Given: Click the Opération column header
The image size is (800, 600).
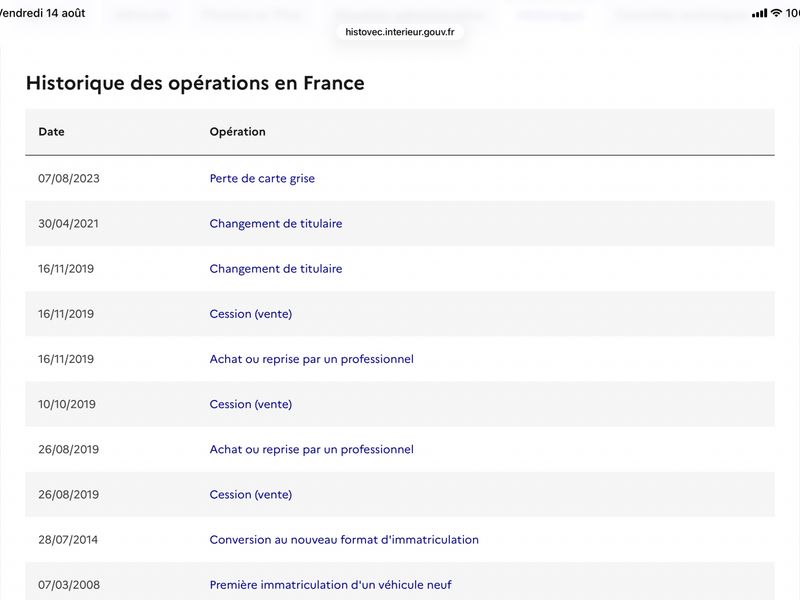Looking at the screenshot, I should pyautogui.click(x=237, y=132).
